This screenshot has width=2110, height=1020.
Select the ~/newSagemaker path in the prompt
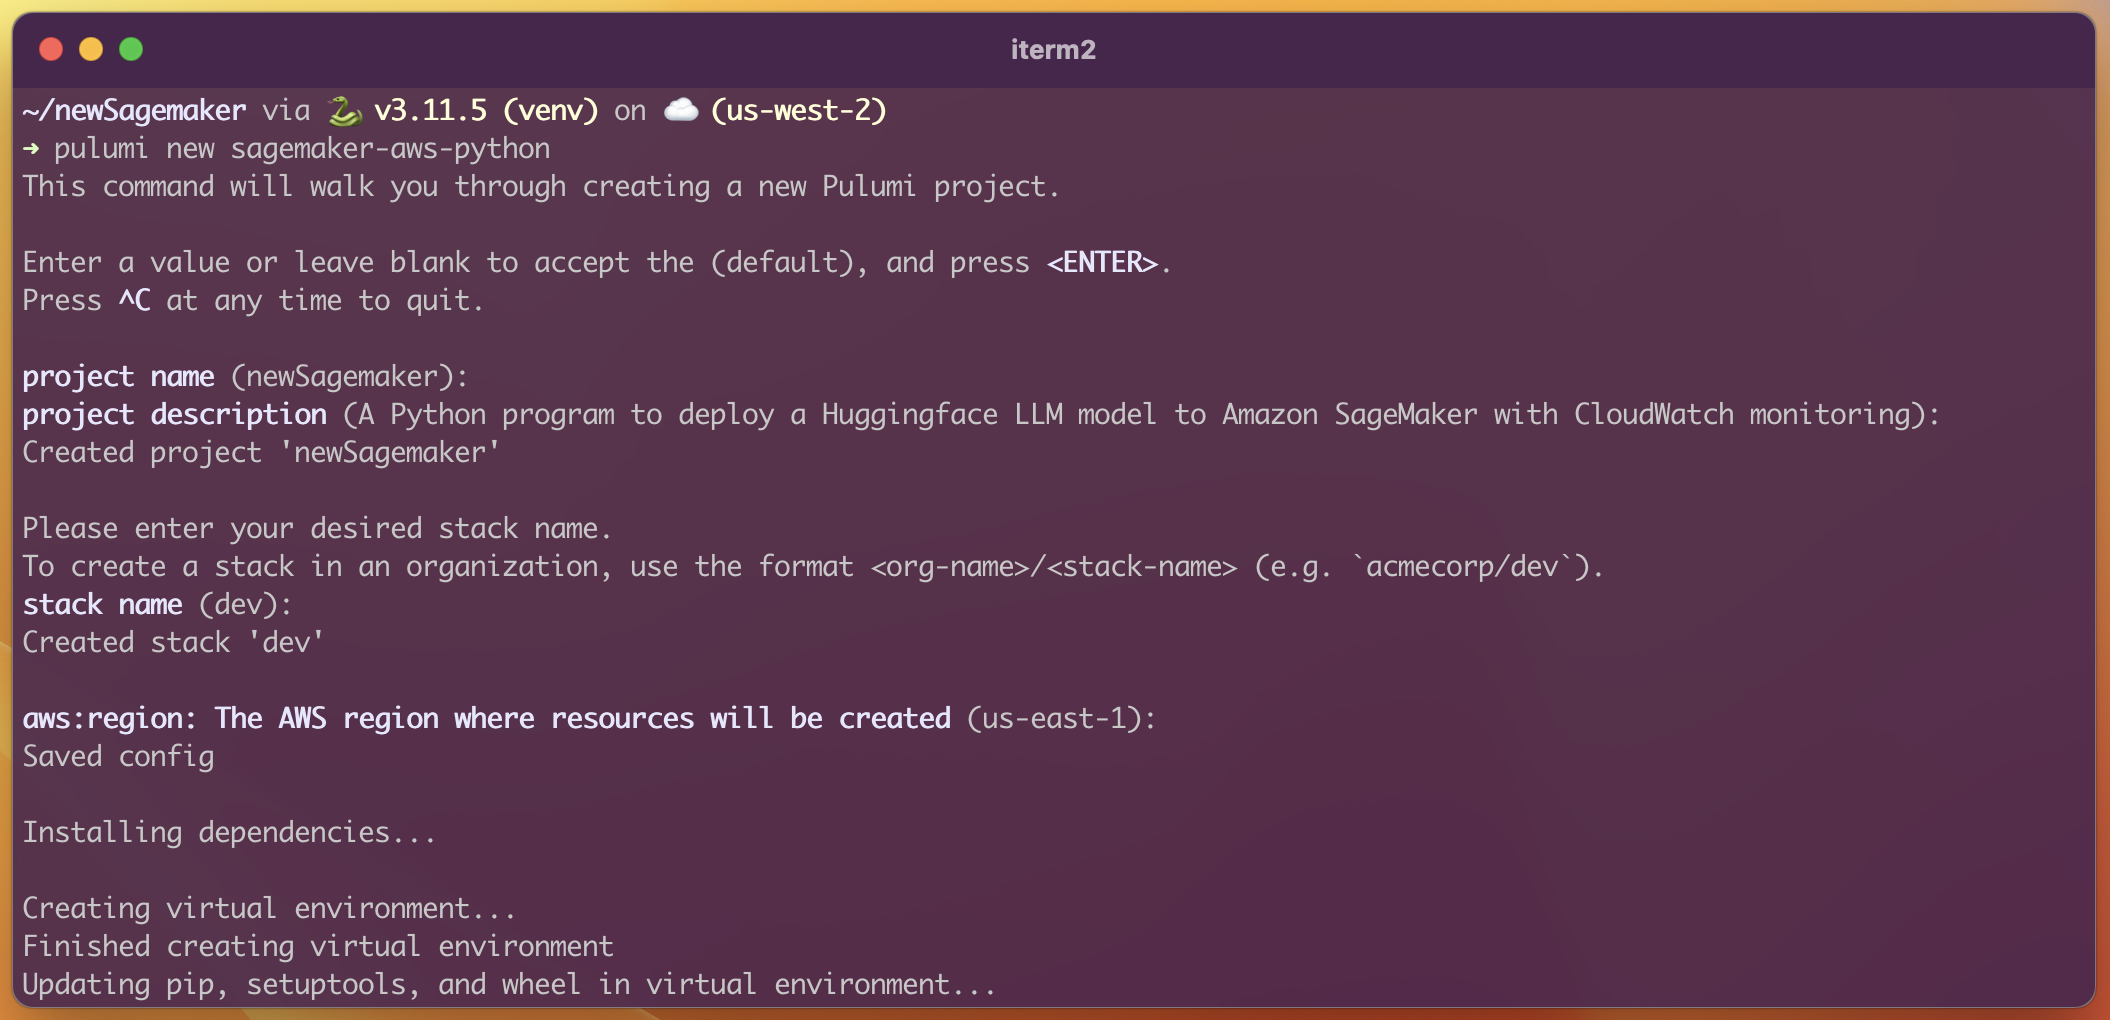pyautogui.click(x=132, y=110)
